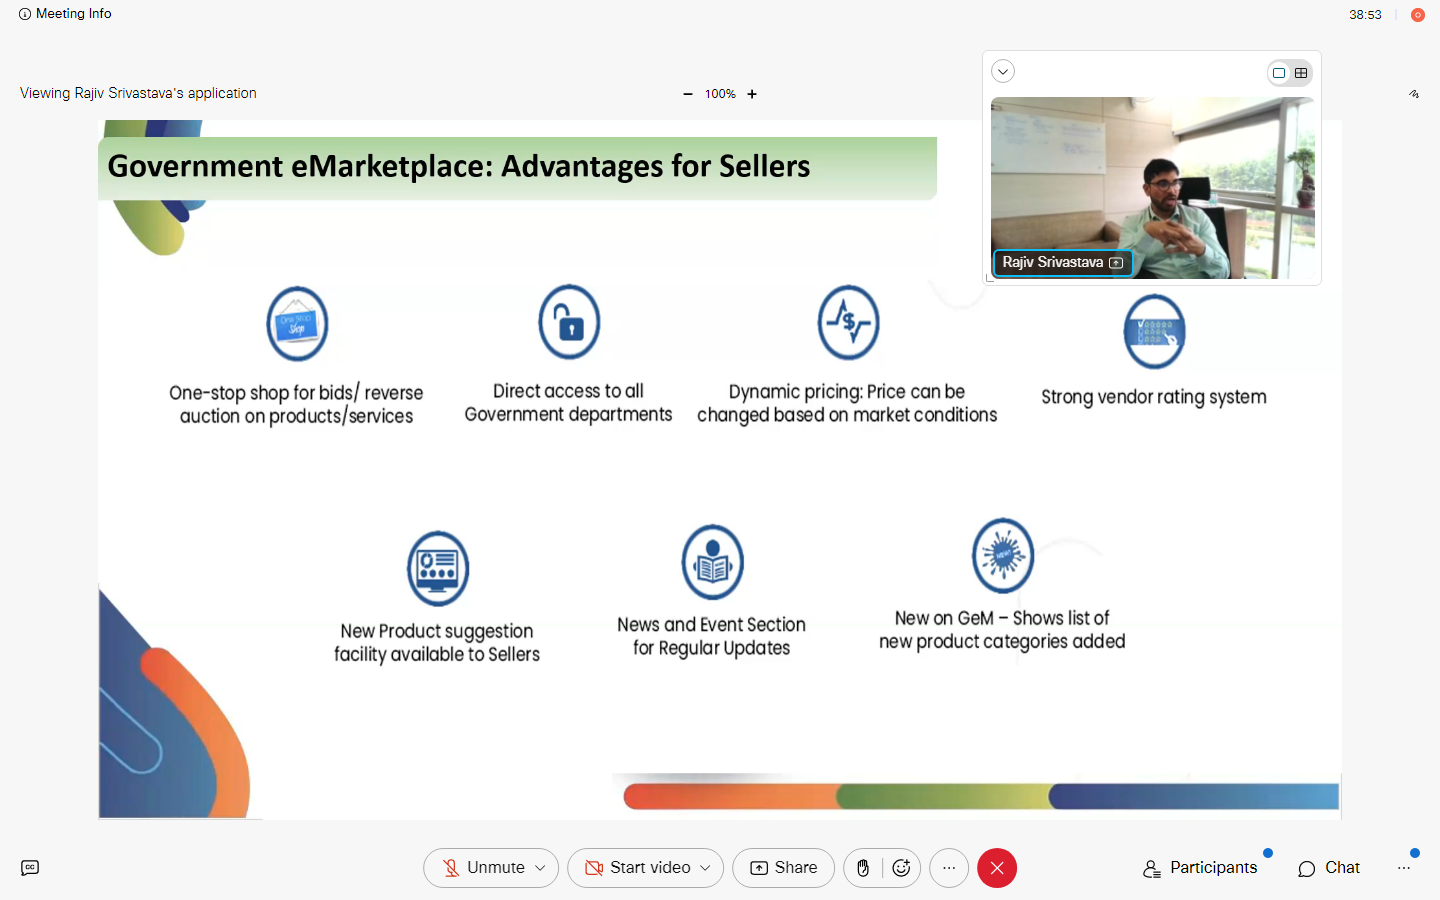
Task: Open more options ellipsis in control bar
Action: 949,868
